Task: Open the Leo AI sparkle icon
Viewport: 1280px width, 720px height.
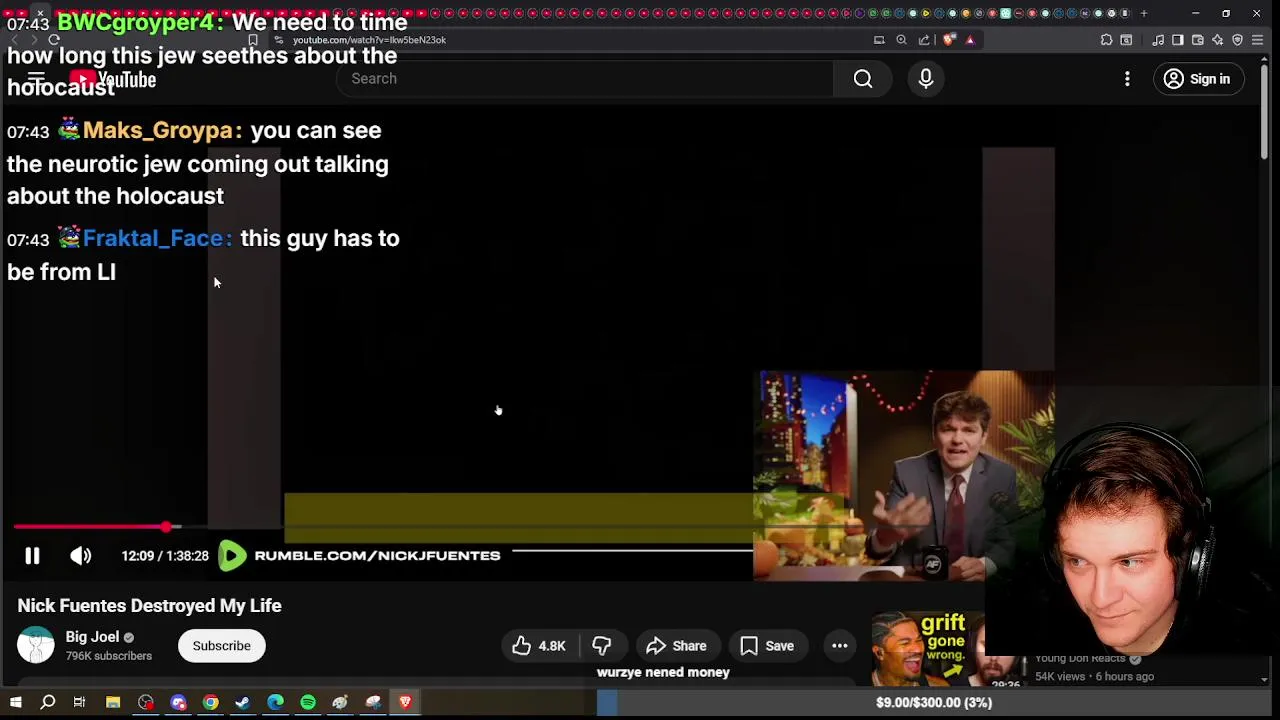Action: click(x=1217, y=40)
